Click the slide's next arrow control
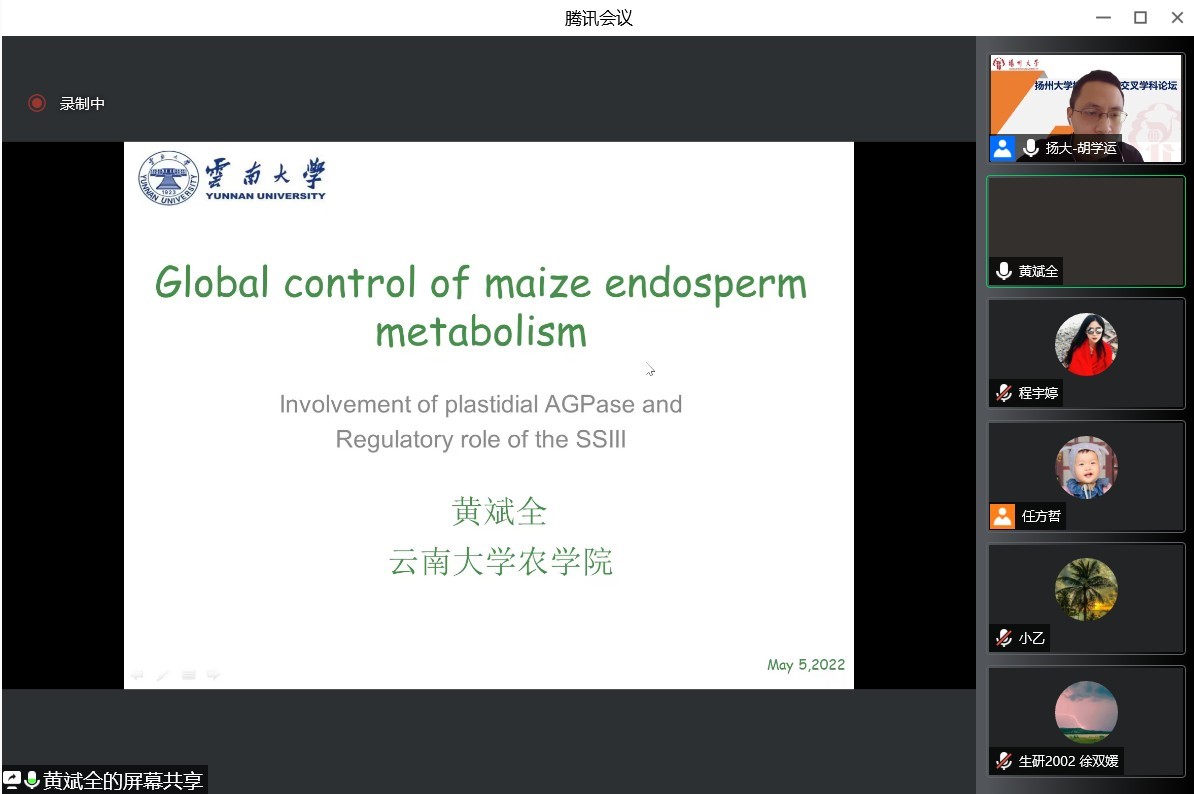The height and width of the screenshot is (794, 1194). click(213, 675)
